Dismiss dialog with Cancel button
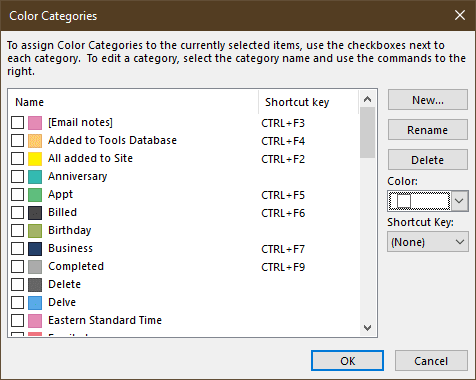Image resolution: width=476 pixels, height=380 pixels. [x=431, y=361]
